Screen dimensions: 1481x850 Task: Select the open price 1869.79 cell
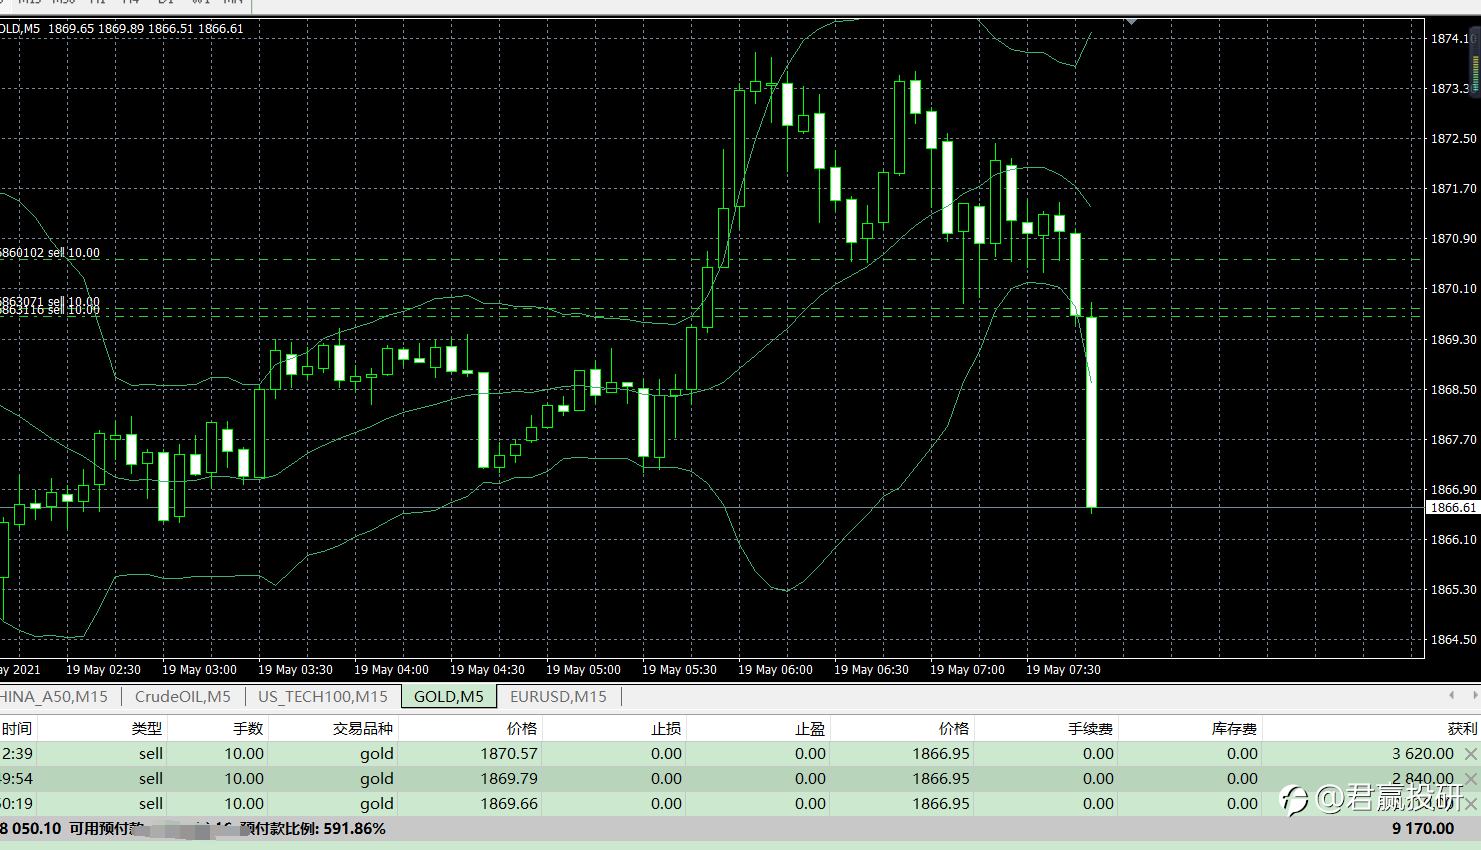click(509, 778)
